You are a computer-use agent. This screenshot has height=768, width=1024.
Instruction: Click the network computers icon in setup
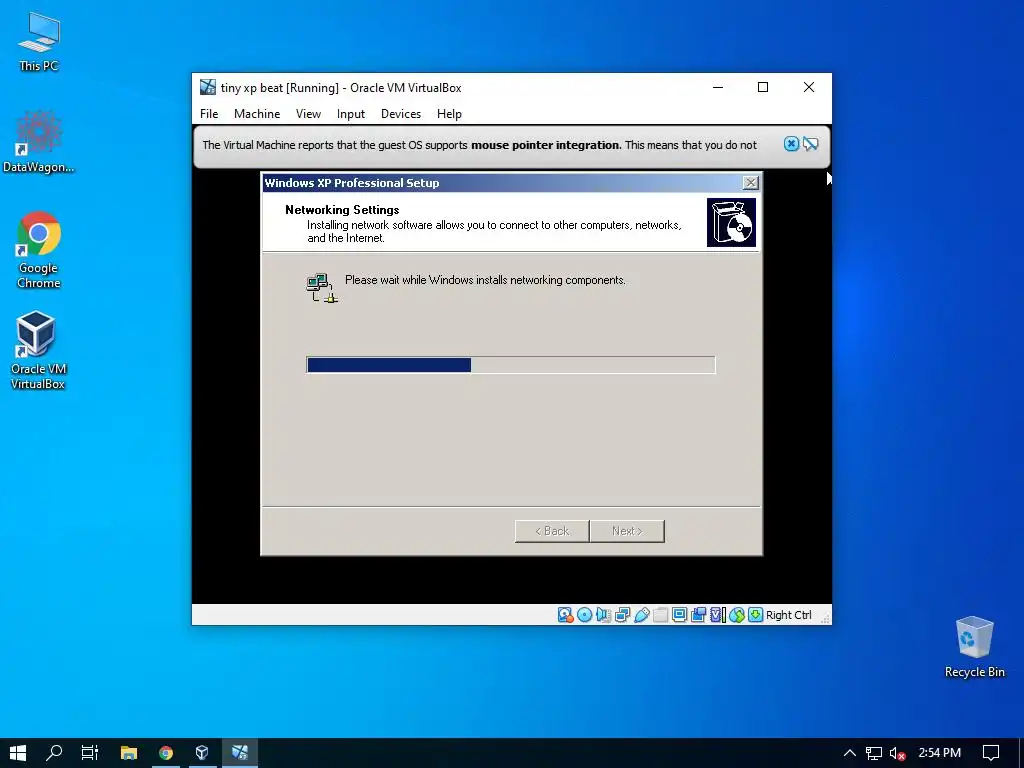(321, 288)
